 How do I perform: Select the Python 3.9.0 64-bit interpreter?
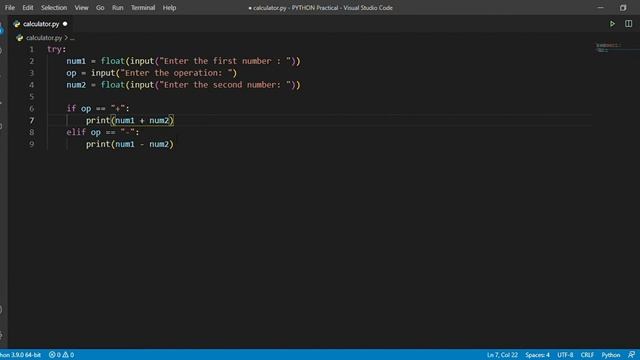click(20, 355)
